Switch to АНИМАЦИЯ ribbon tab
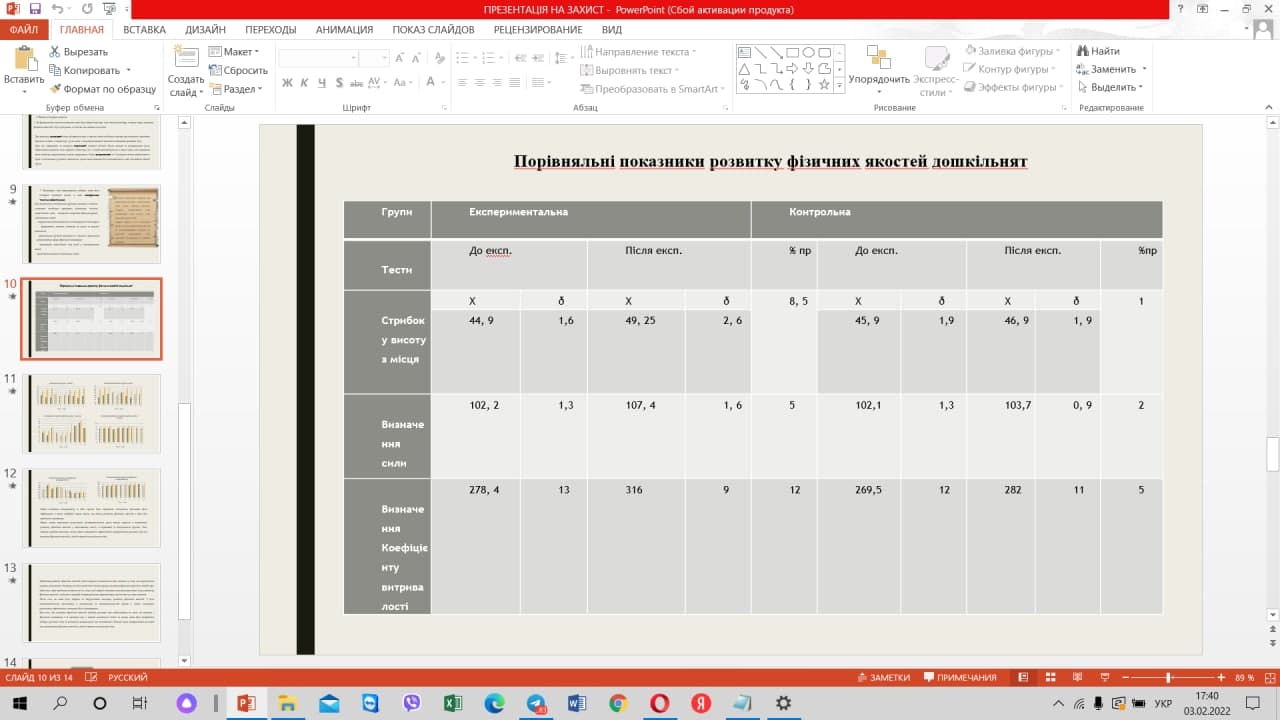 [x=344, y=29]
